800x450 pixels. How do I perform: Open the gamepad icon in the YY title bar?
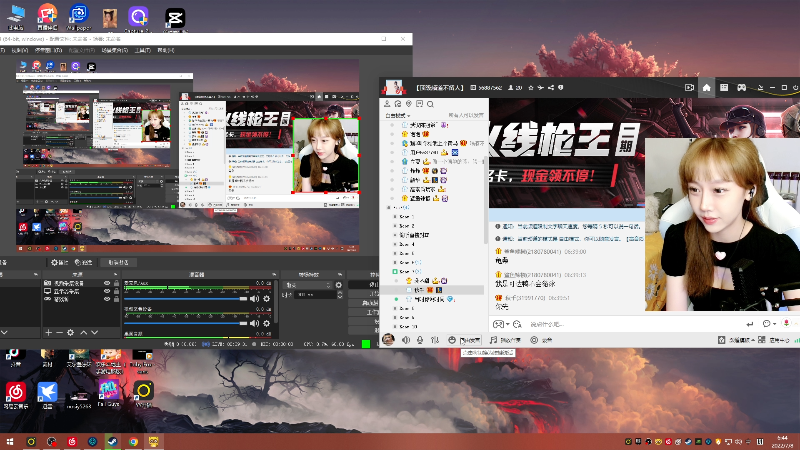pos(741,87)
